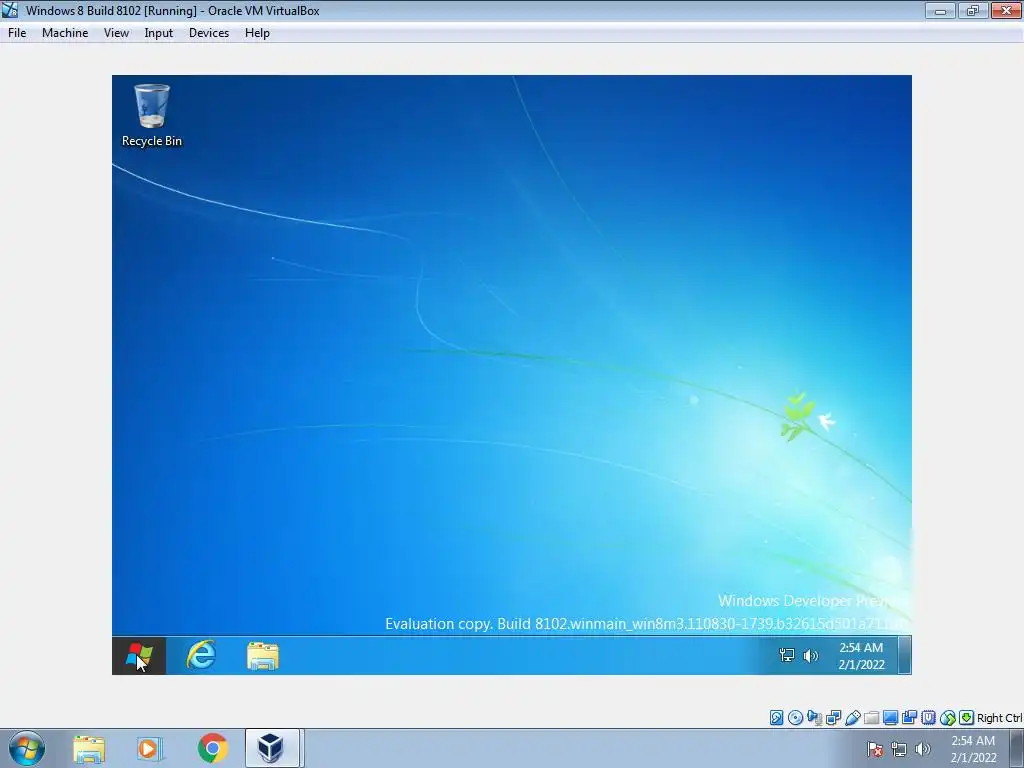Screen dimensions: 1024x768
Task: Open the File menu in VirtualBox
Action: click(x=17, y=33)
